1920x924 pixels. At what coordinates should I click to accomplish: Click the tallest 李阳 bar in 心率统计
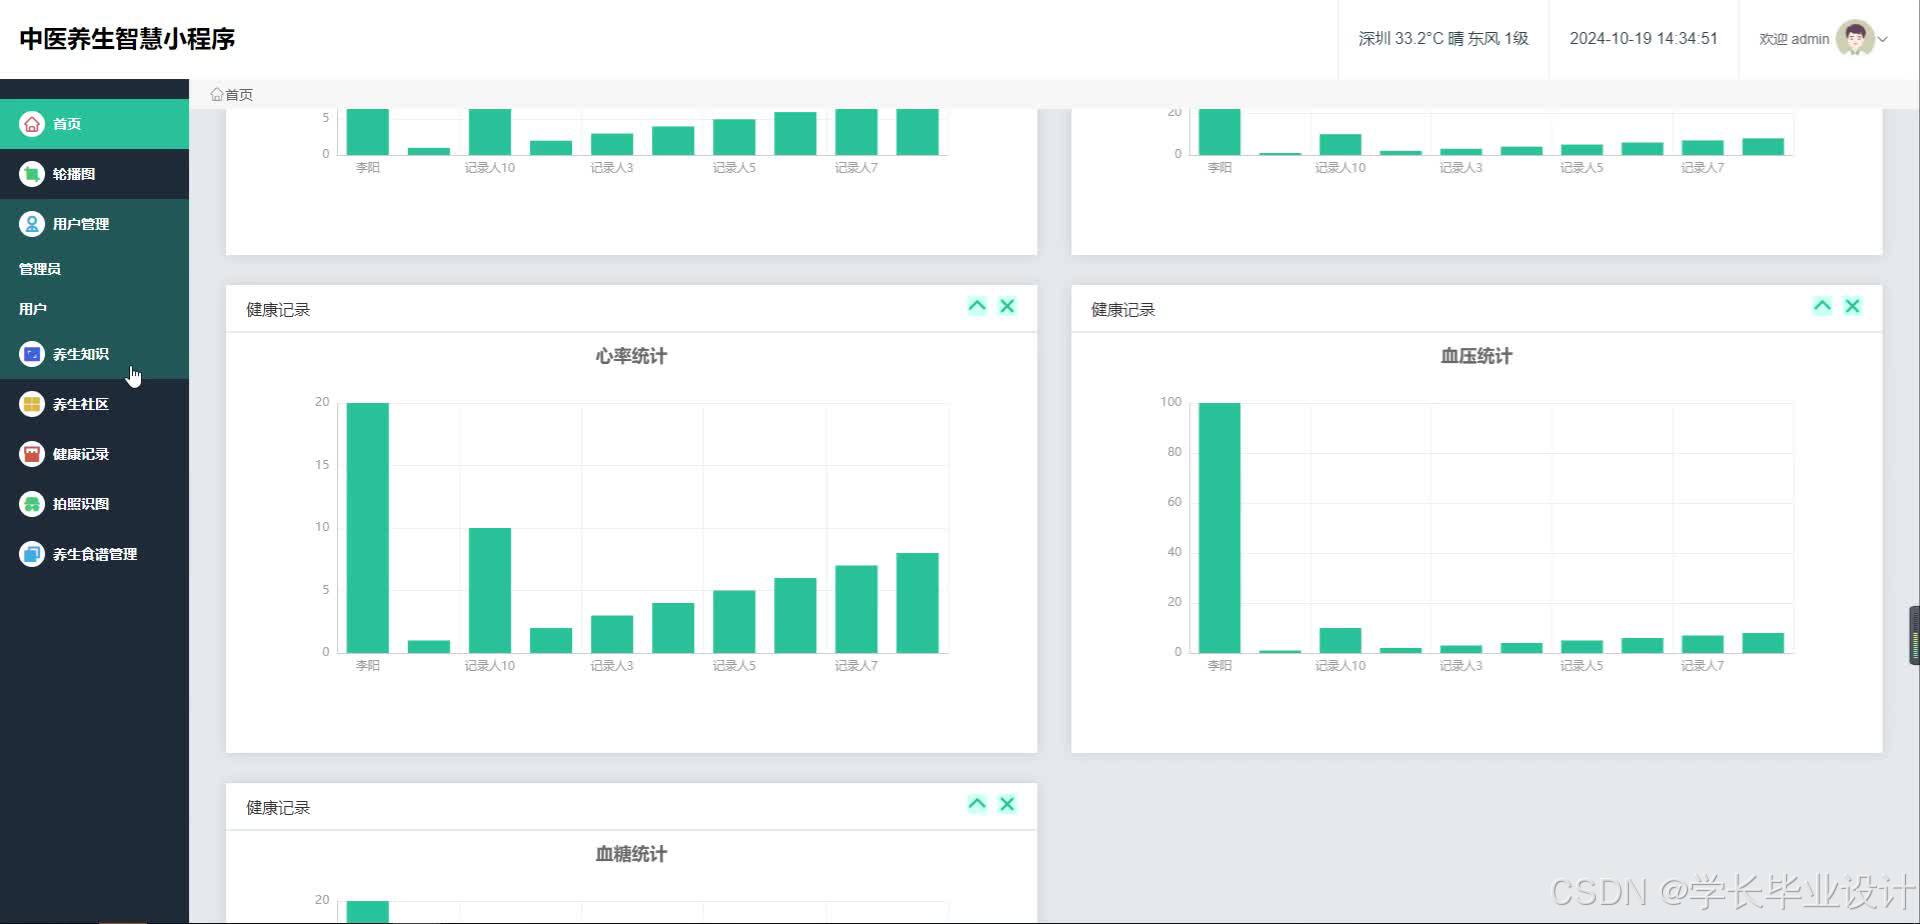(368, 528)
